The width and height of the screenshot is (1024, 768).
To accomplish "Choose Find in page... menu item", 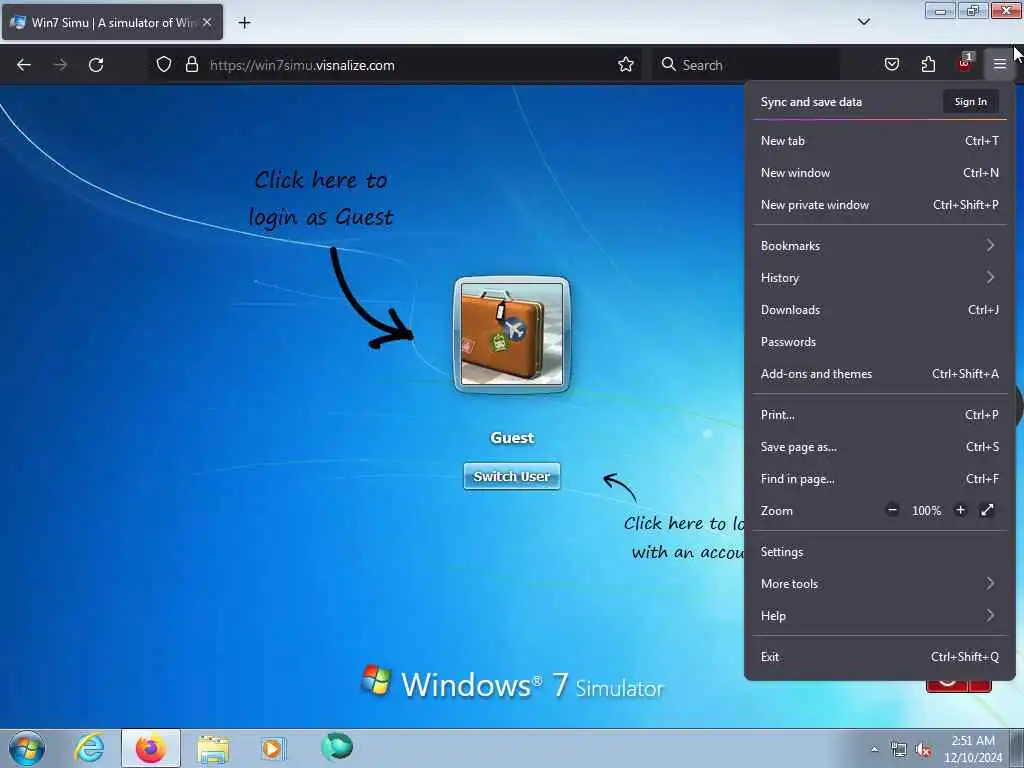I will 880,479.
